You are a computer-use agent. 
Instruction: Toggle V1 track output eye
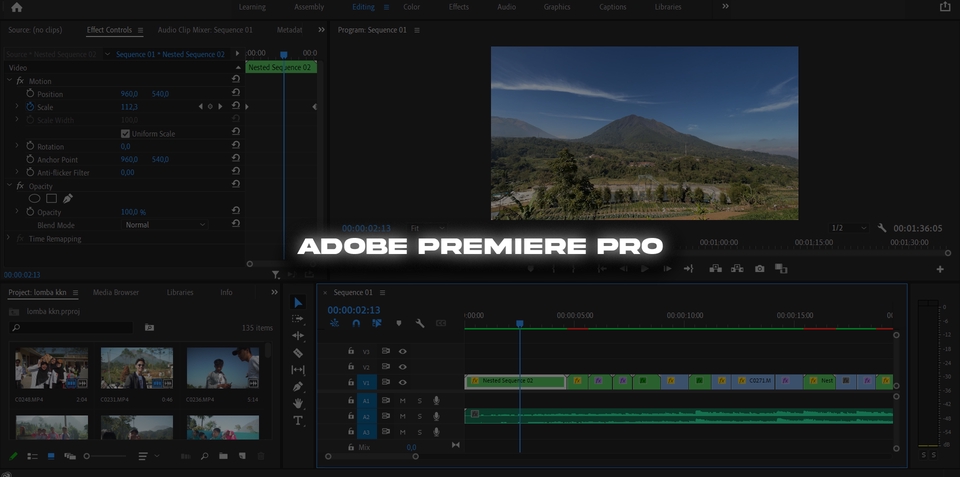(402, 382)
